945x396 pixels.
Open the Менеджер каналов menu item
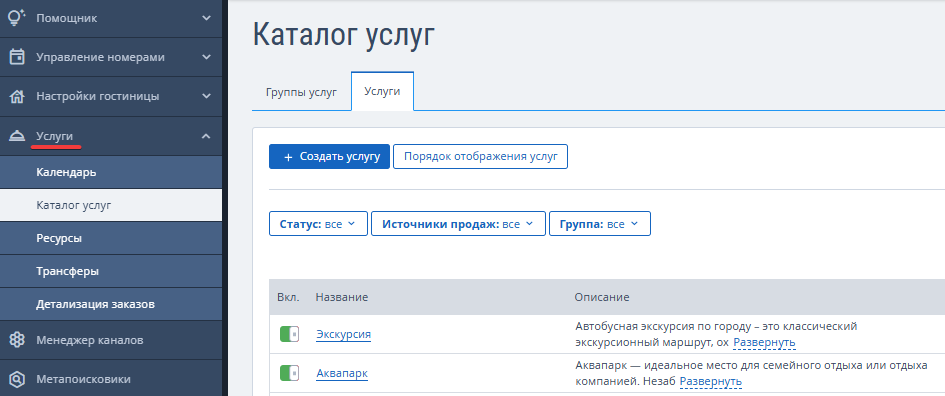point(111,340)
